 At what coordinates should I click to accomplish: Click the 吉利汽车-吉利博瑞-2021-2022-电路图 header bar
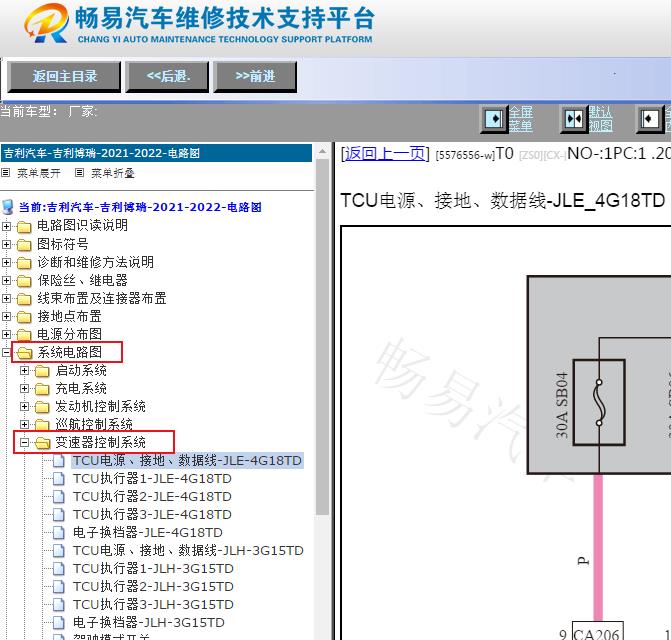pos(156,153)
